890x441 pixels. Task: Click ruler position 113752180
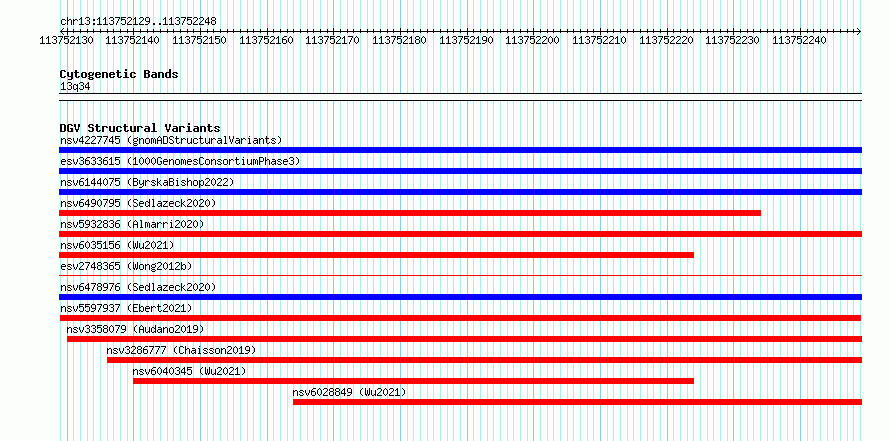399,41
